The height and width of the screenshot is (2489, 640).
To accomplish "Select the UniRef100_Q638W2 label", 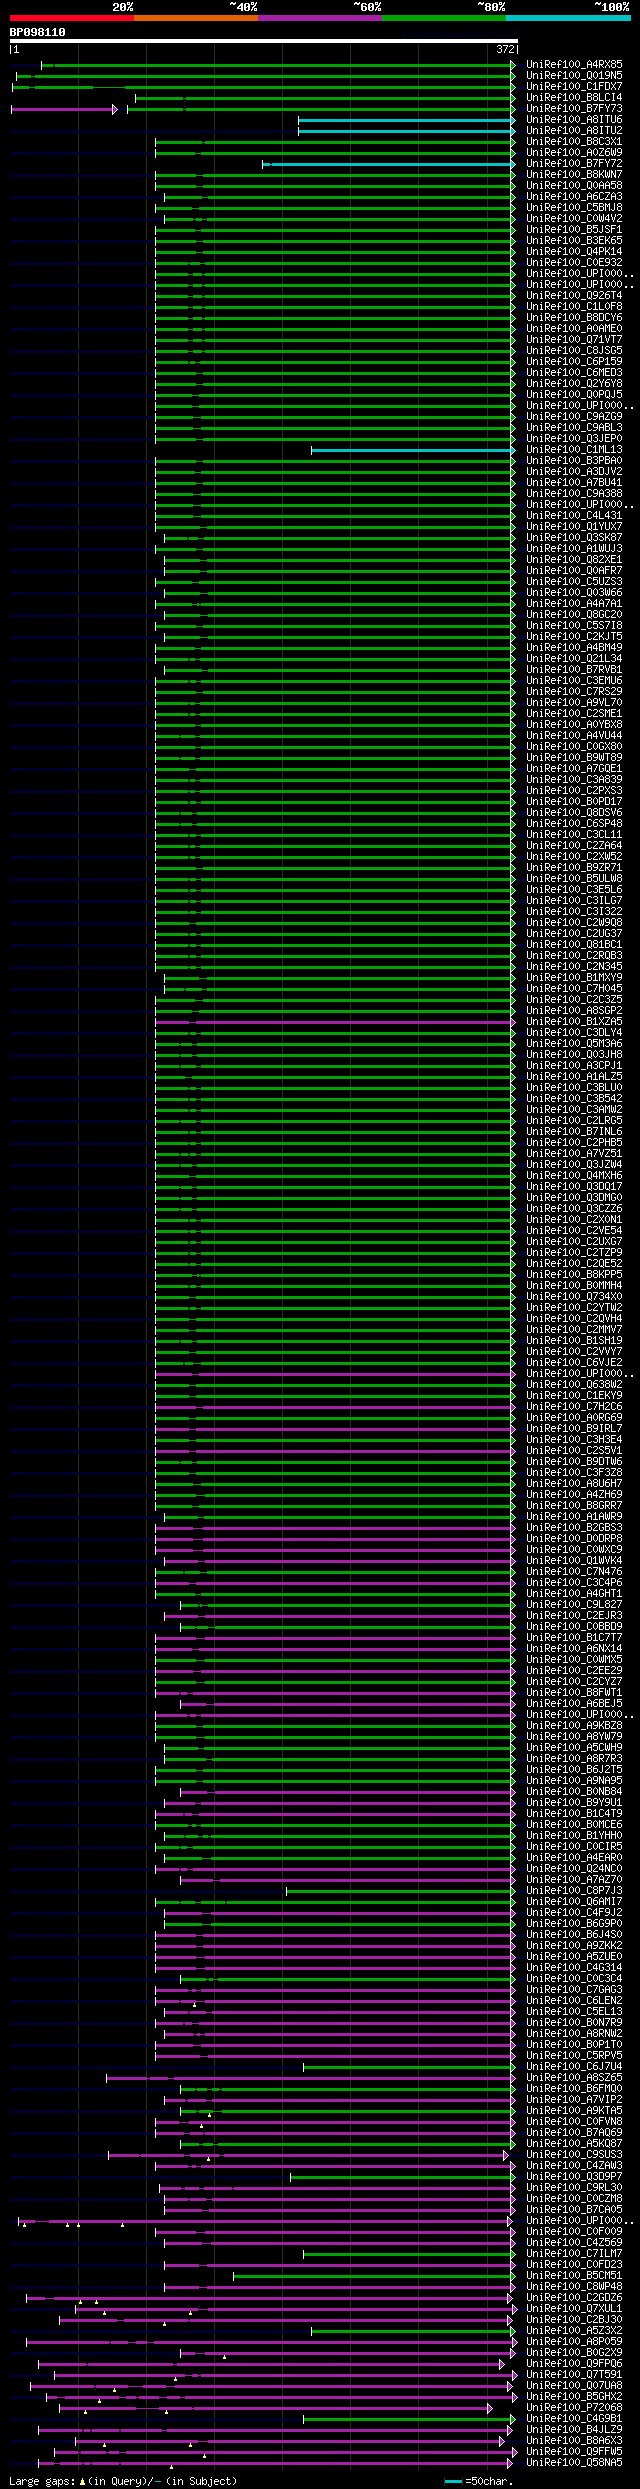I will coord(574,1385).
